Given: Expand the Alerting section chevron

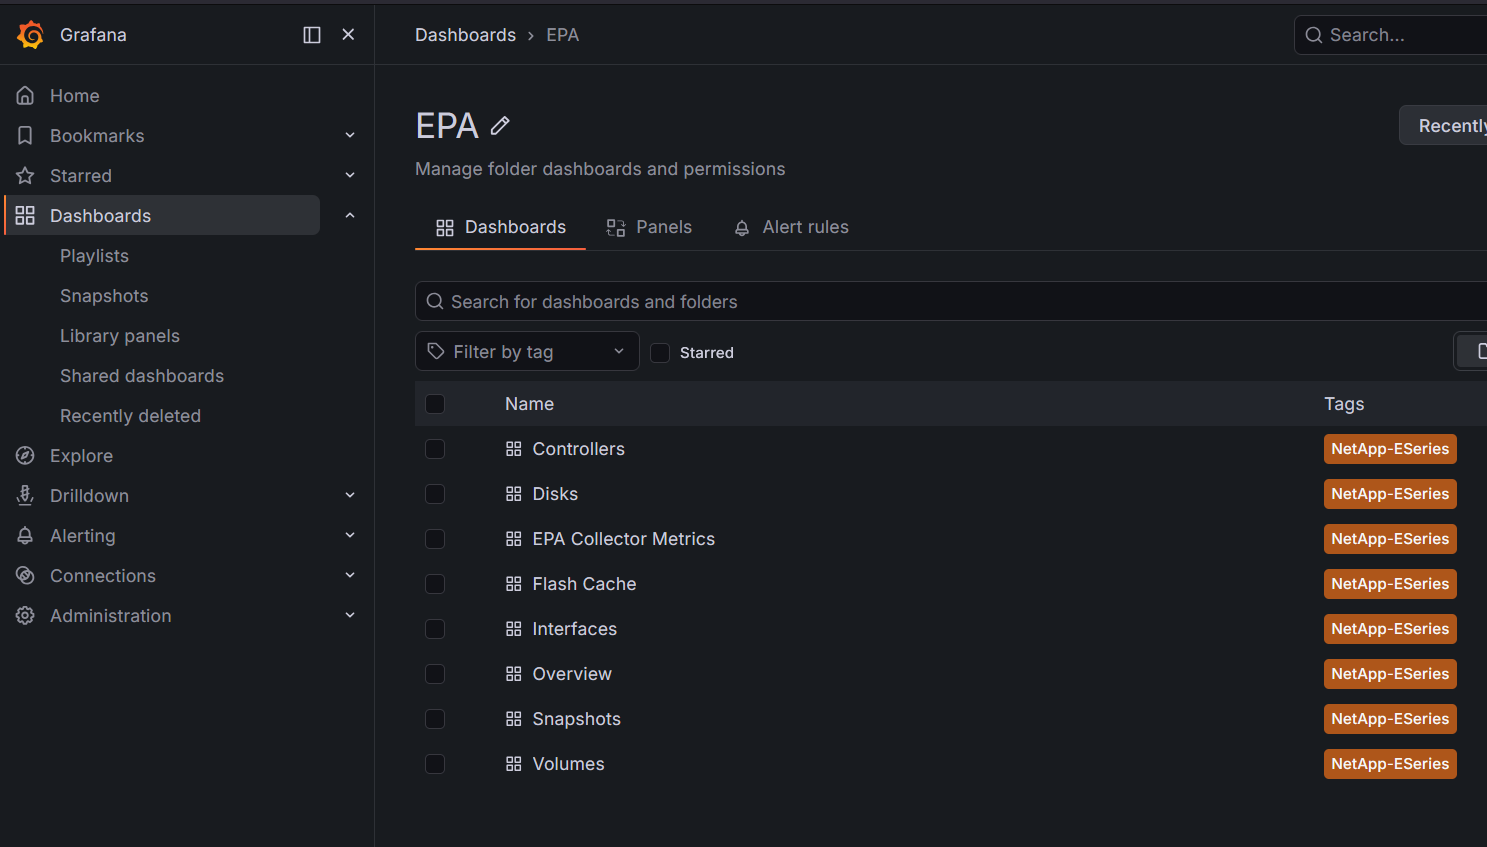Looking at the screenshot, I should point(350,535).
